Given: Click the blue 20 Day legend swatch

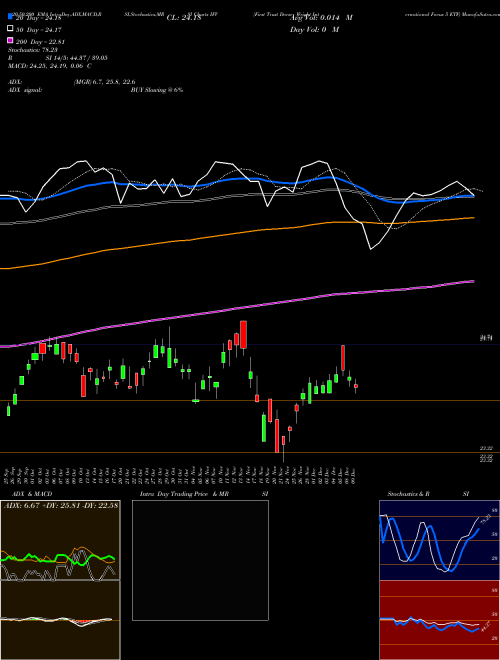Looking at the screenshot, I should [10, 16].
